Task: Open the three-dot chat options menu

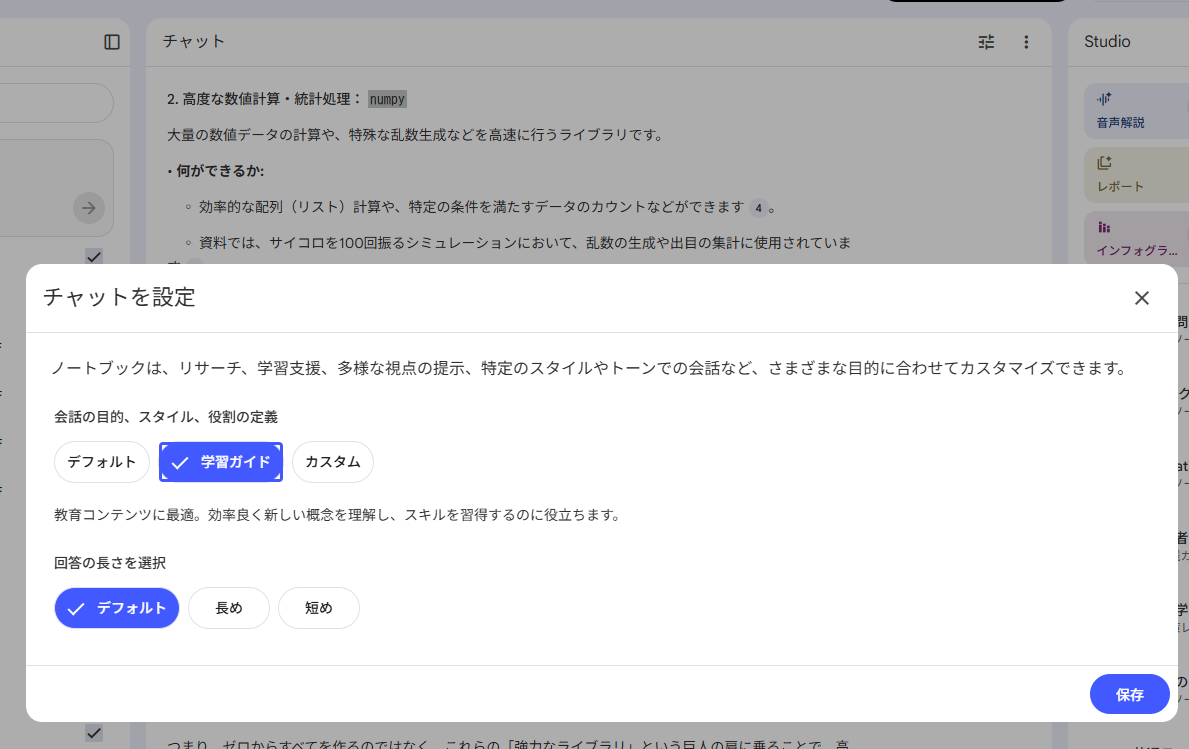Action: 1026,42
